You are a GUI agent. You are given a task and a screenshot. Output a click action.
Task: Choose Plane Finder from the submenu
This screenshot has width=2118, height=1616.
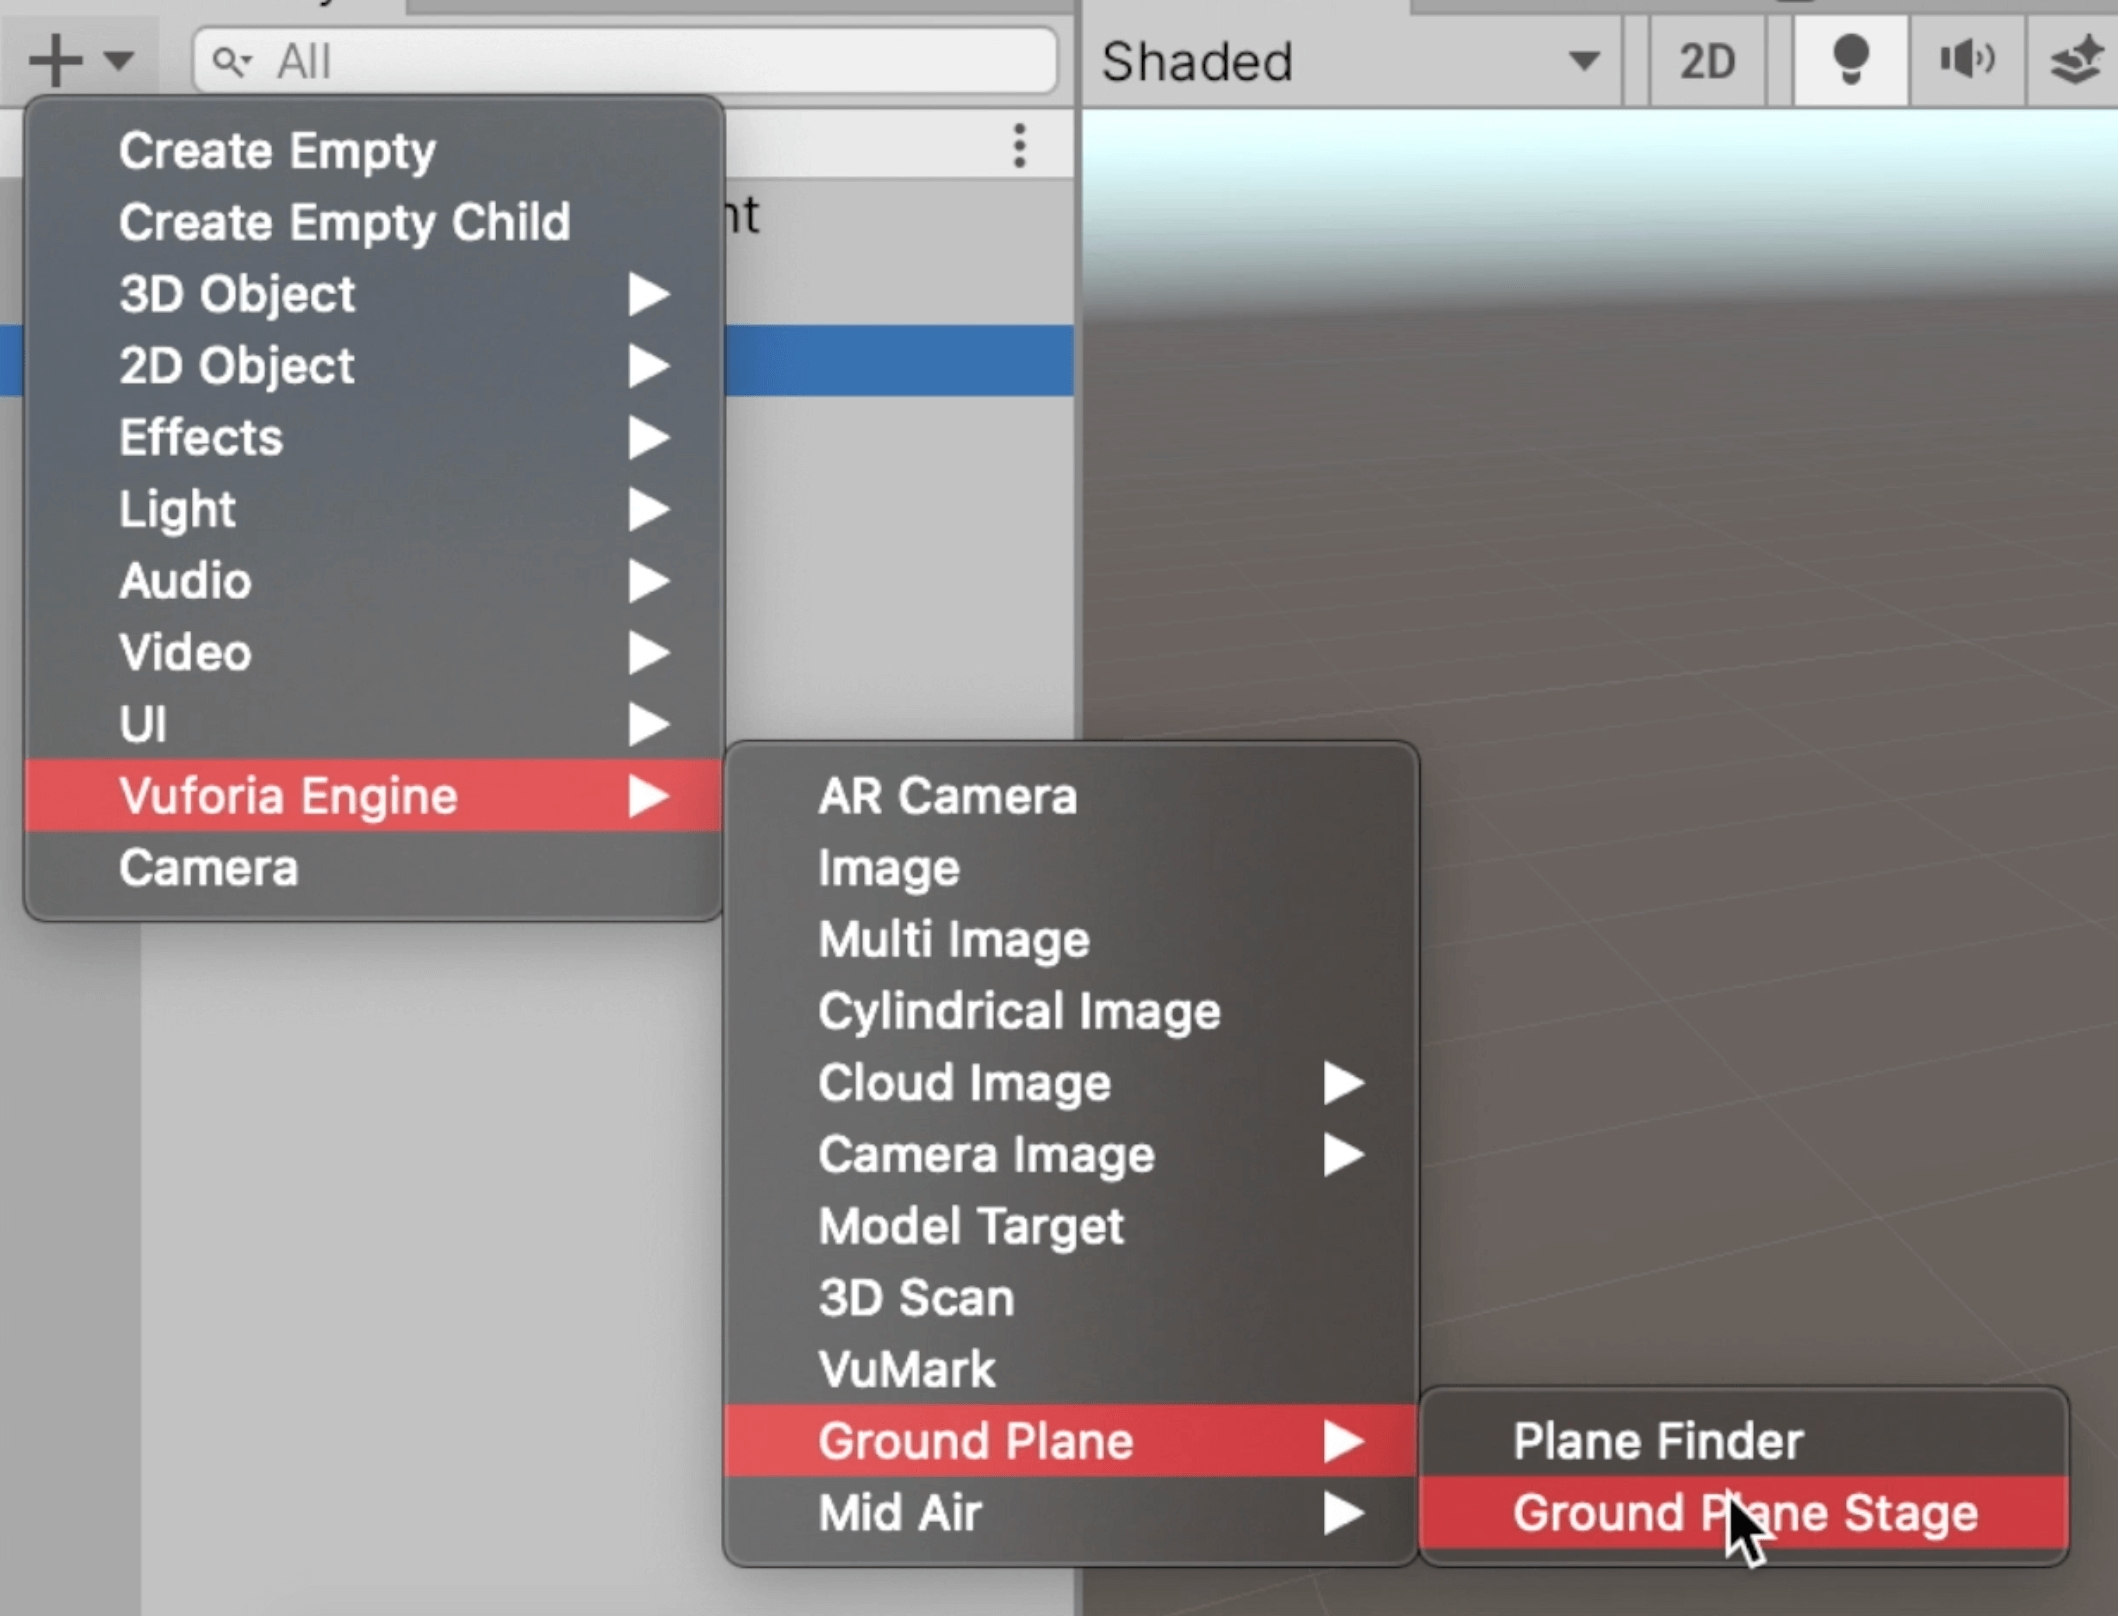click(1657, 1441)
